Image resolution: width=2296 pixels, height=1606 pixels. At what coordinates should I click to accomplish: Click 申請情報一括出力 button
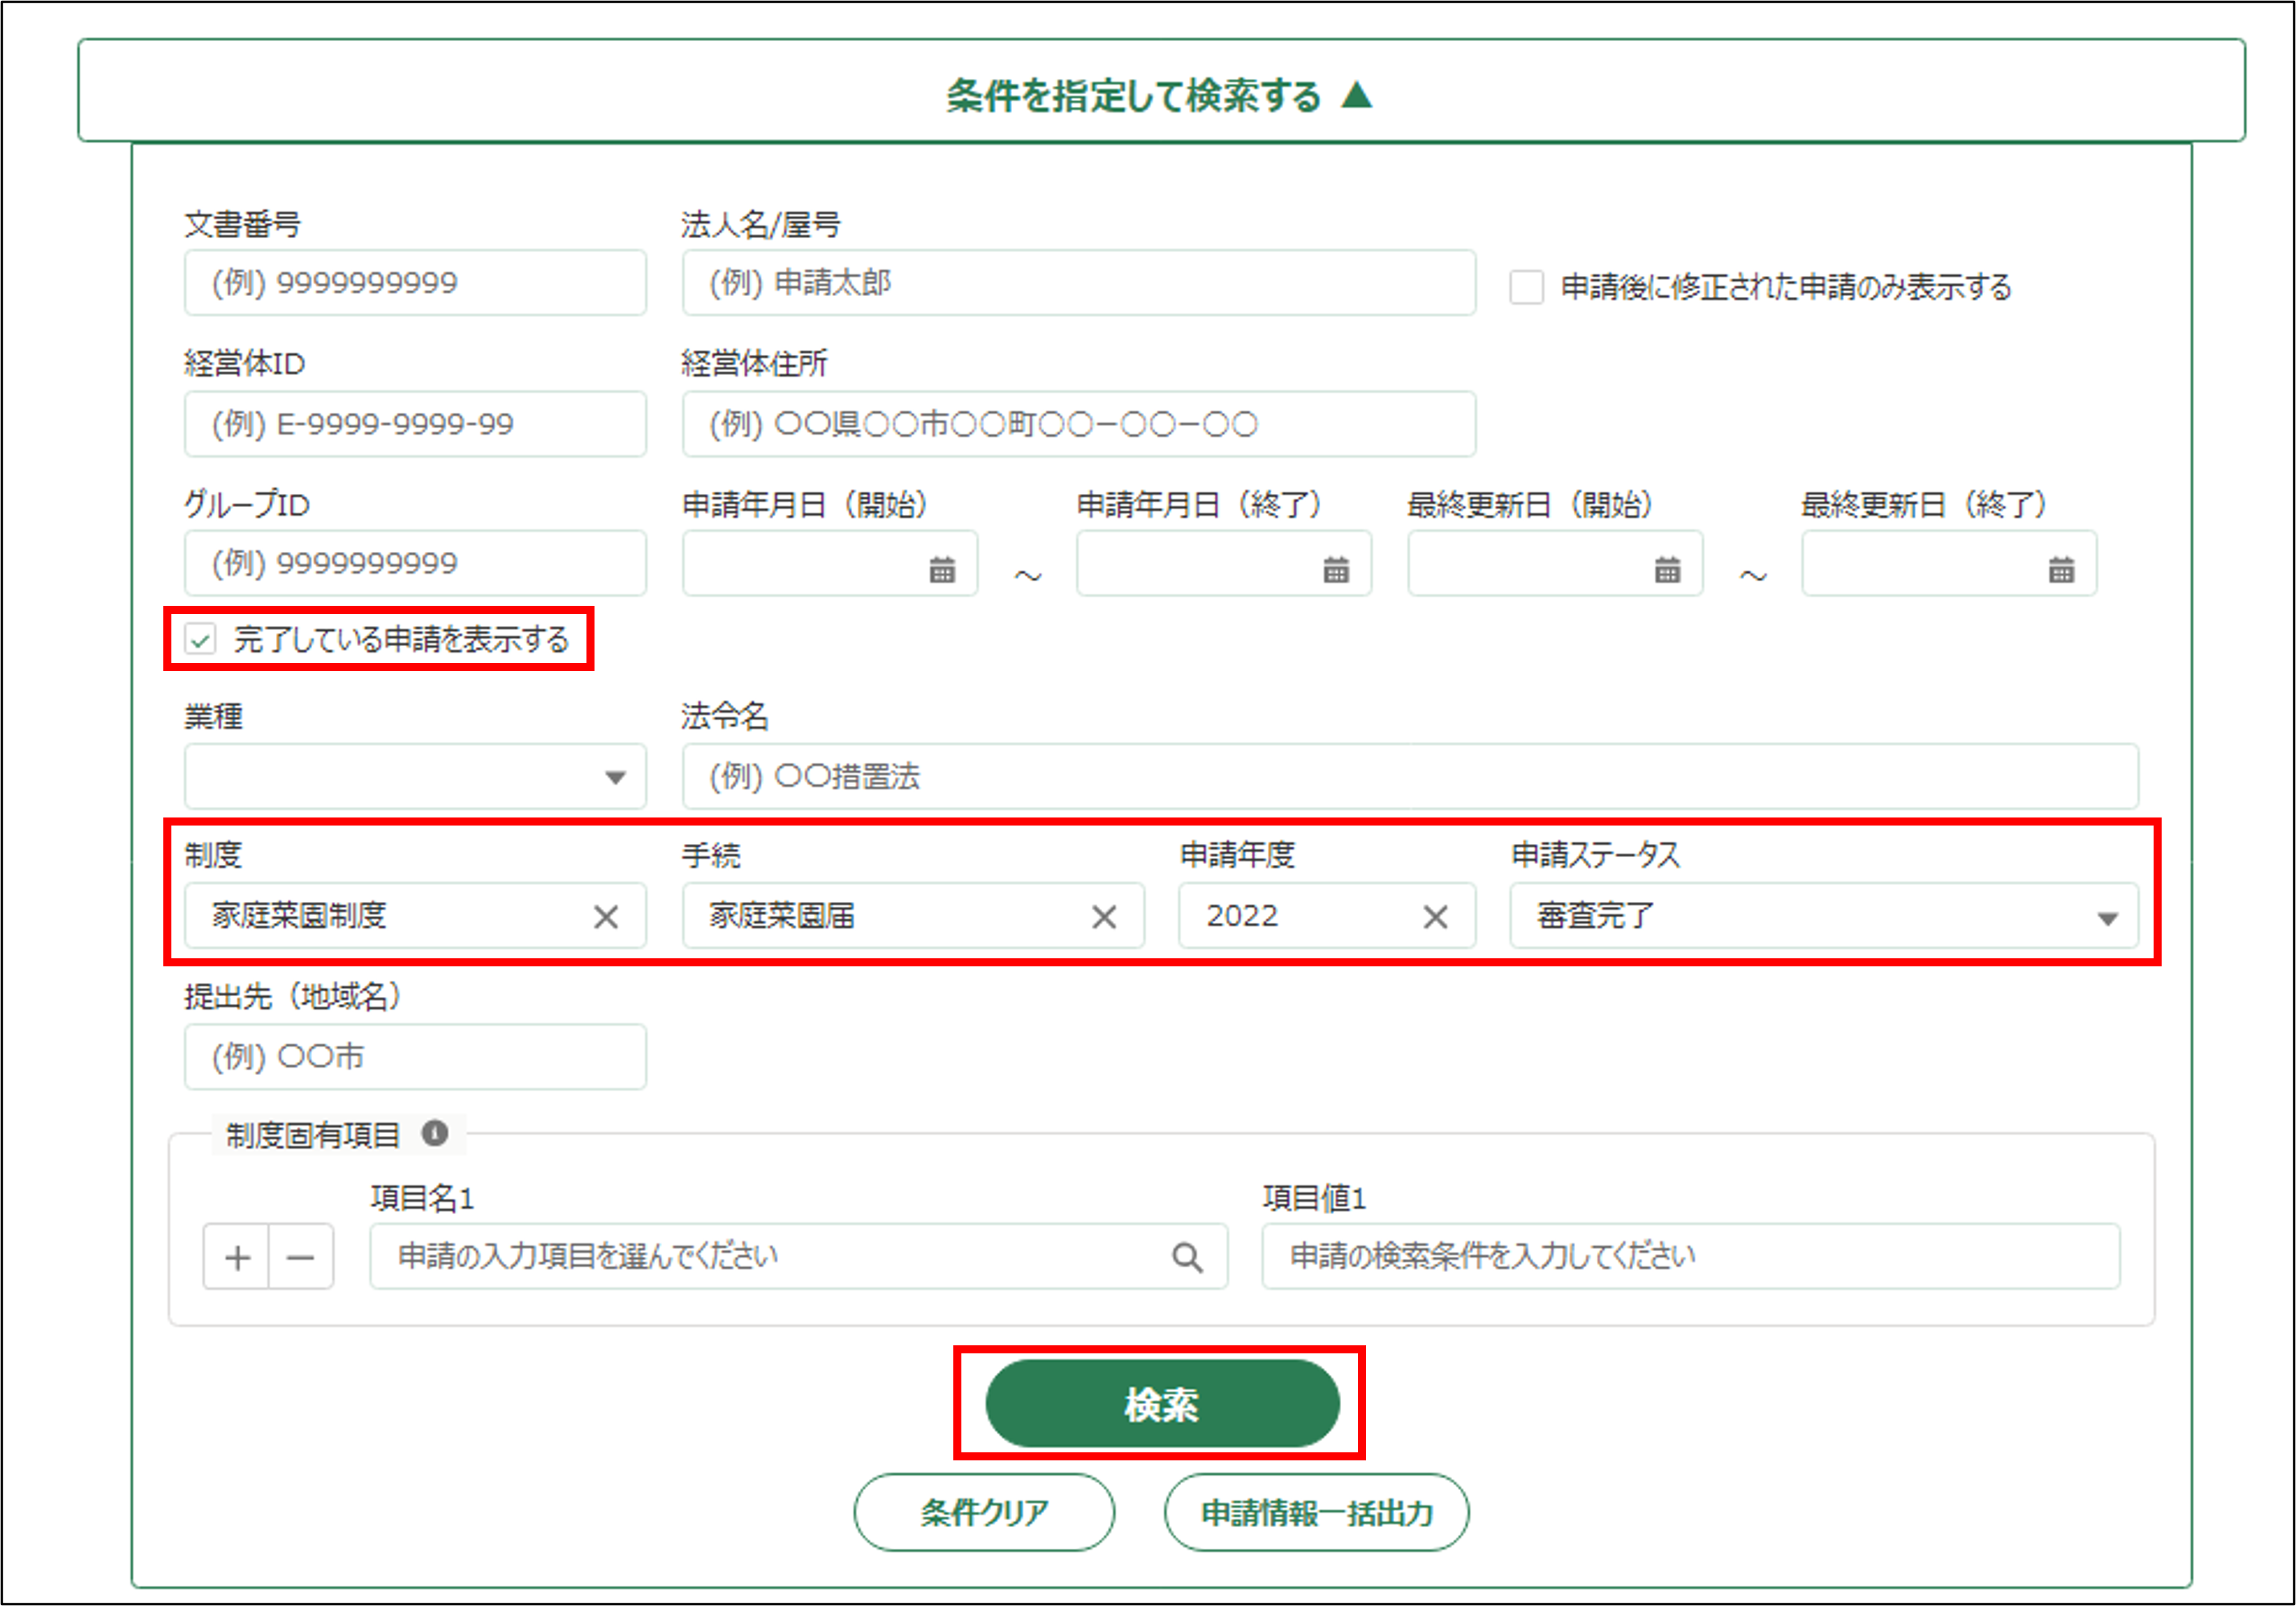(x=1315, y=1511)
